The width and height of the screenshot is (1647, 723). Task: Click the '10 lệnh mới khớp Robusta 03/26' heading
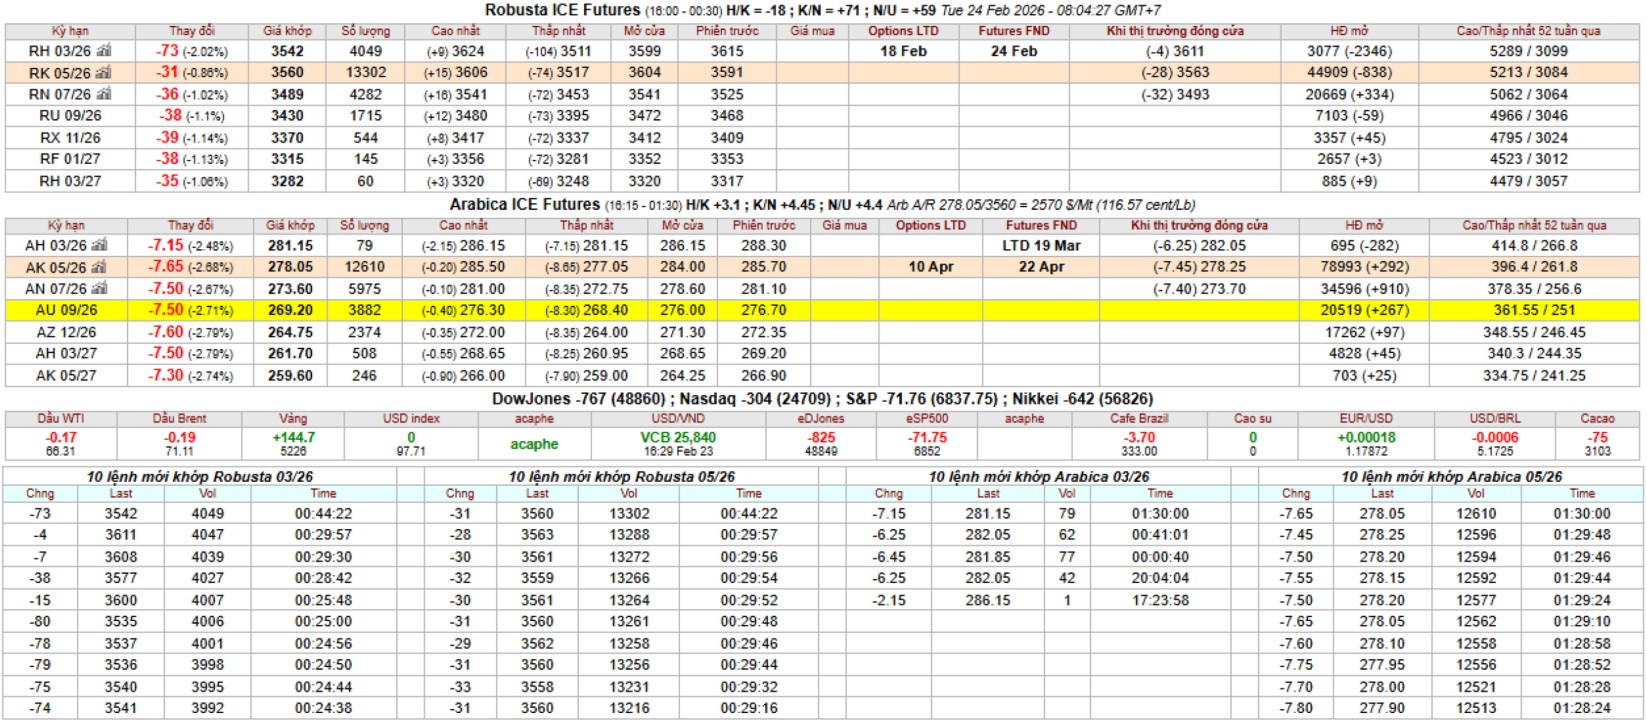199,477
